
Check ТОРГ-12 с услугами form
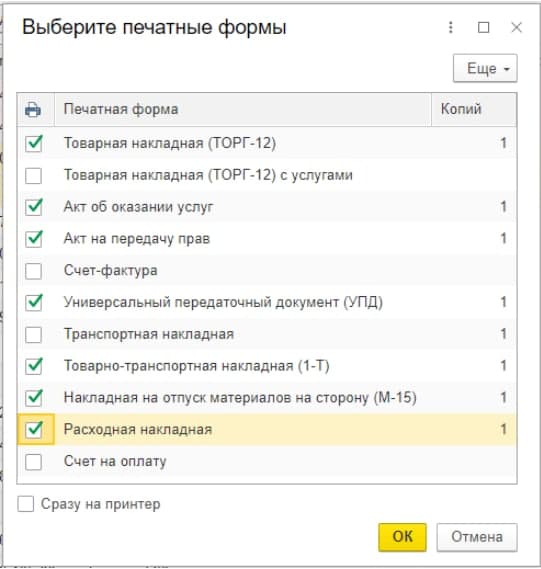tap(33, 175)
